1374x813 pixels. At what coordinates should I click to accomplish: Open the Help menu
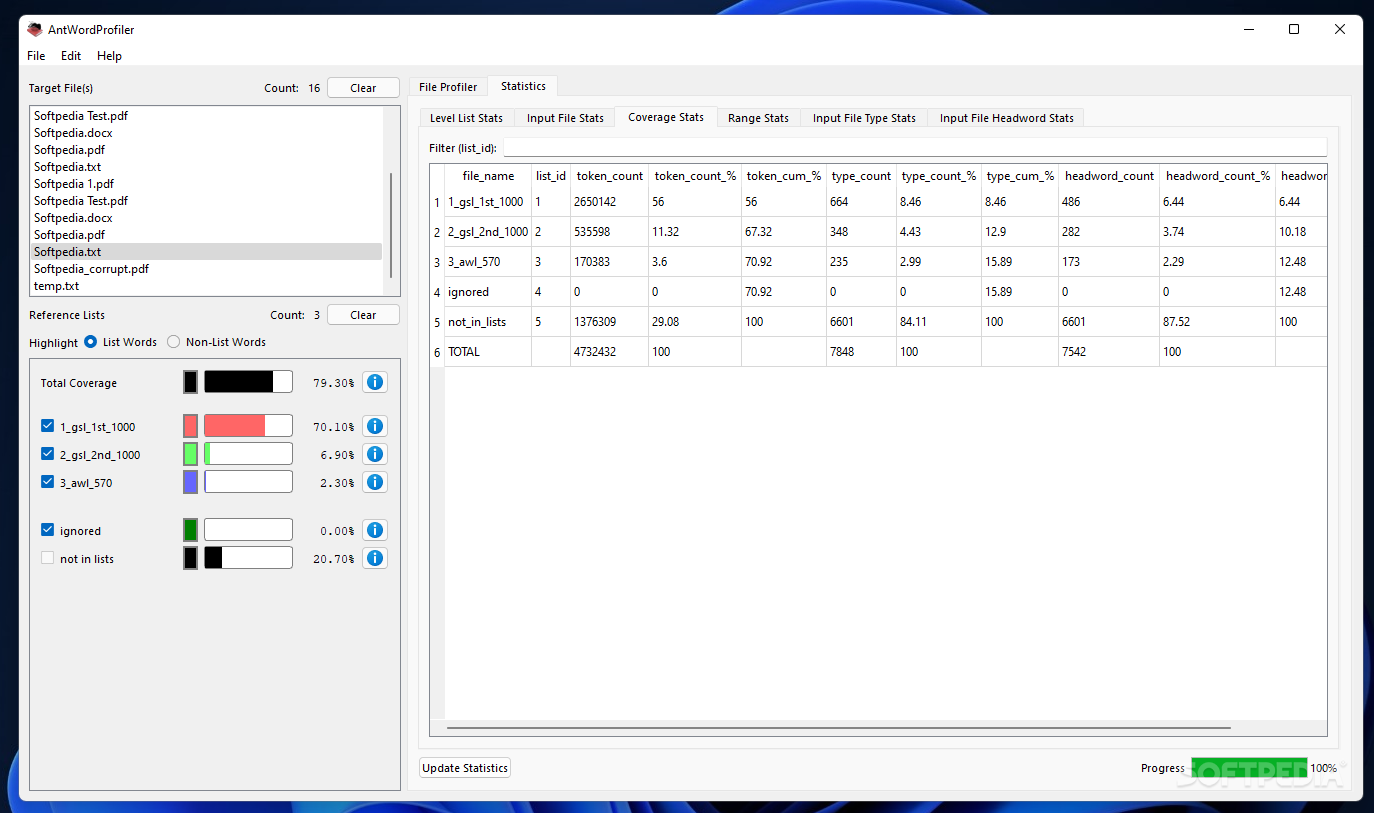109,56
